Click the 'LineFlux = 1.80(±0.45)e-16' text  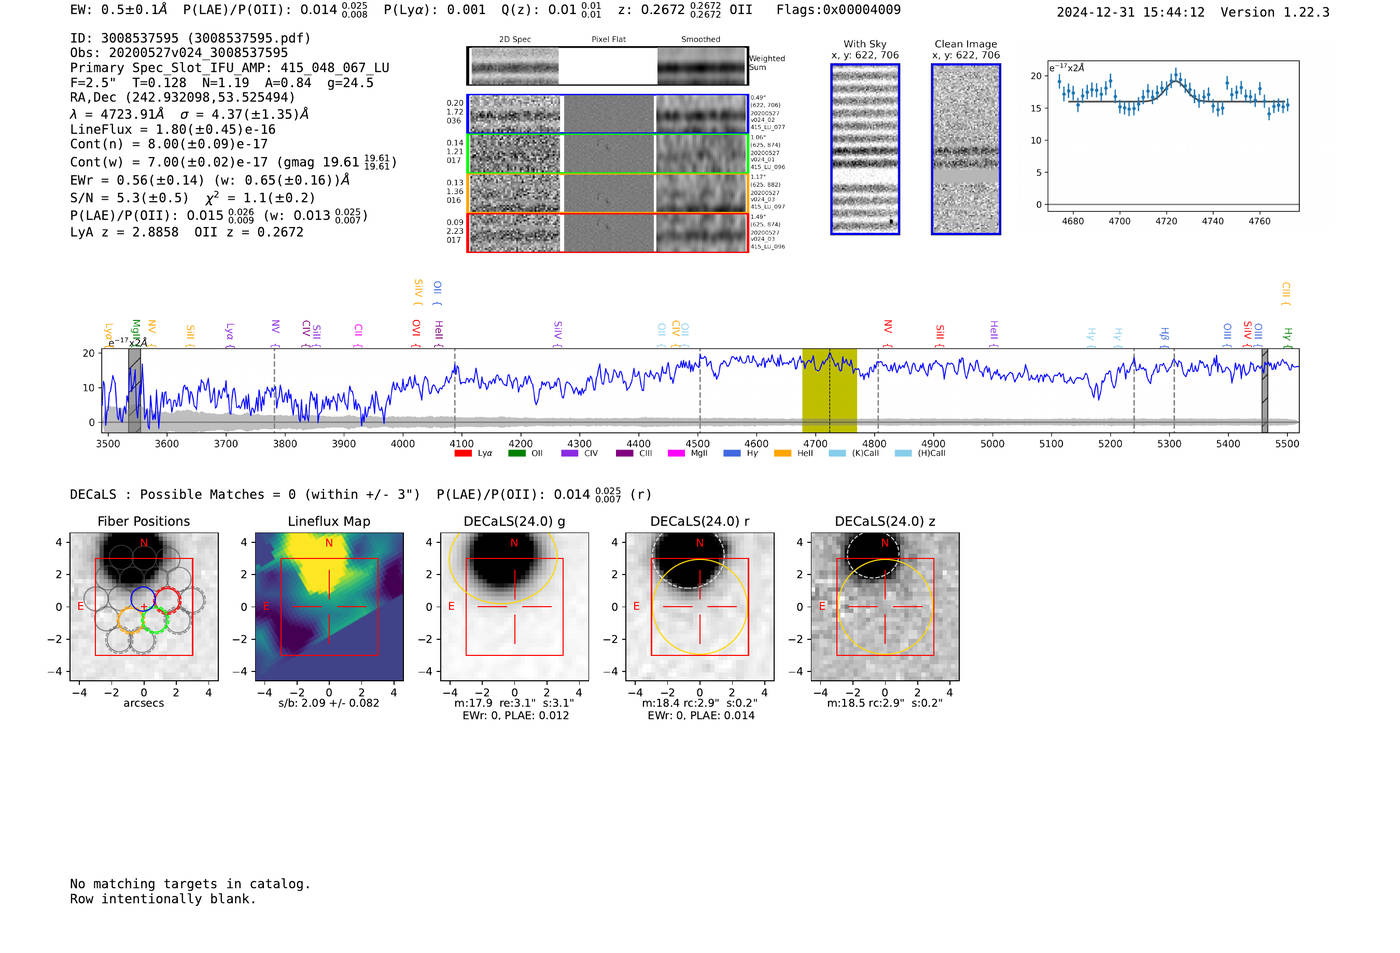pos(173,129)
